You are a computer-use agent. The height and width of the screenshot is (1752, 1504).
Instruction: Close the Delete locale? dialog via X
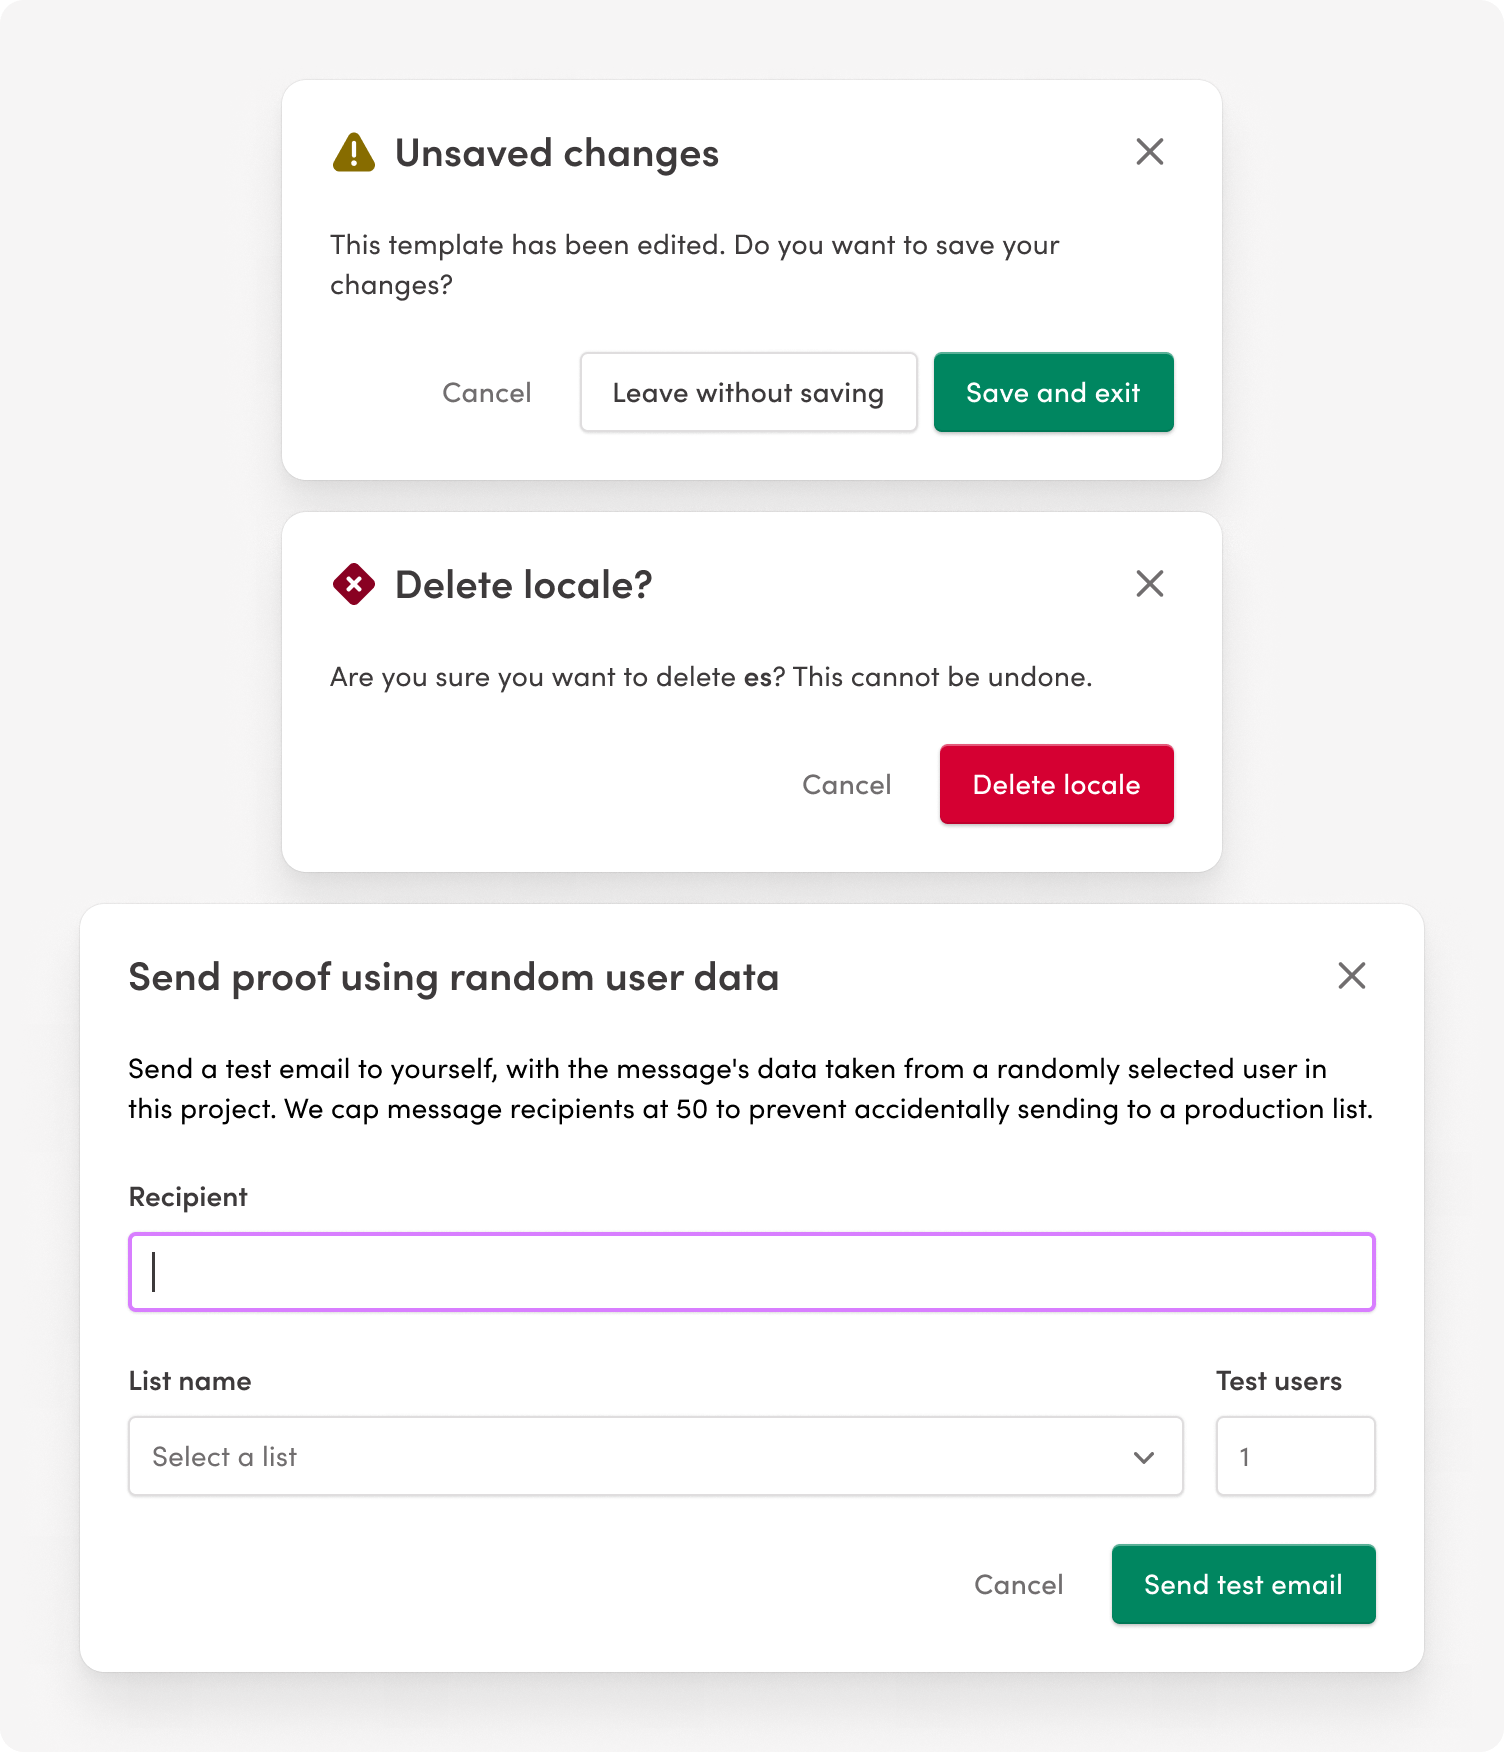click(x=1149, y=583)
